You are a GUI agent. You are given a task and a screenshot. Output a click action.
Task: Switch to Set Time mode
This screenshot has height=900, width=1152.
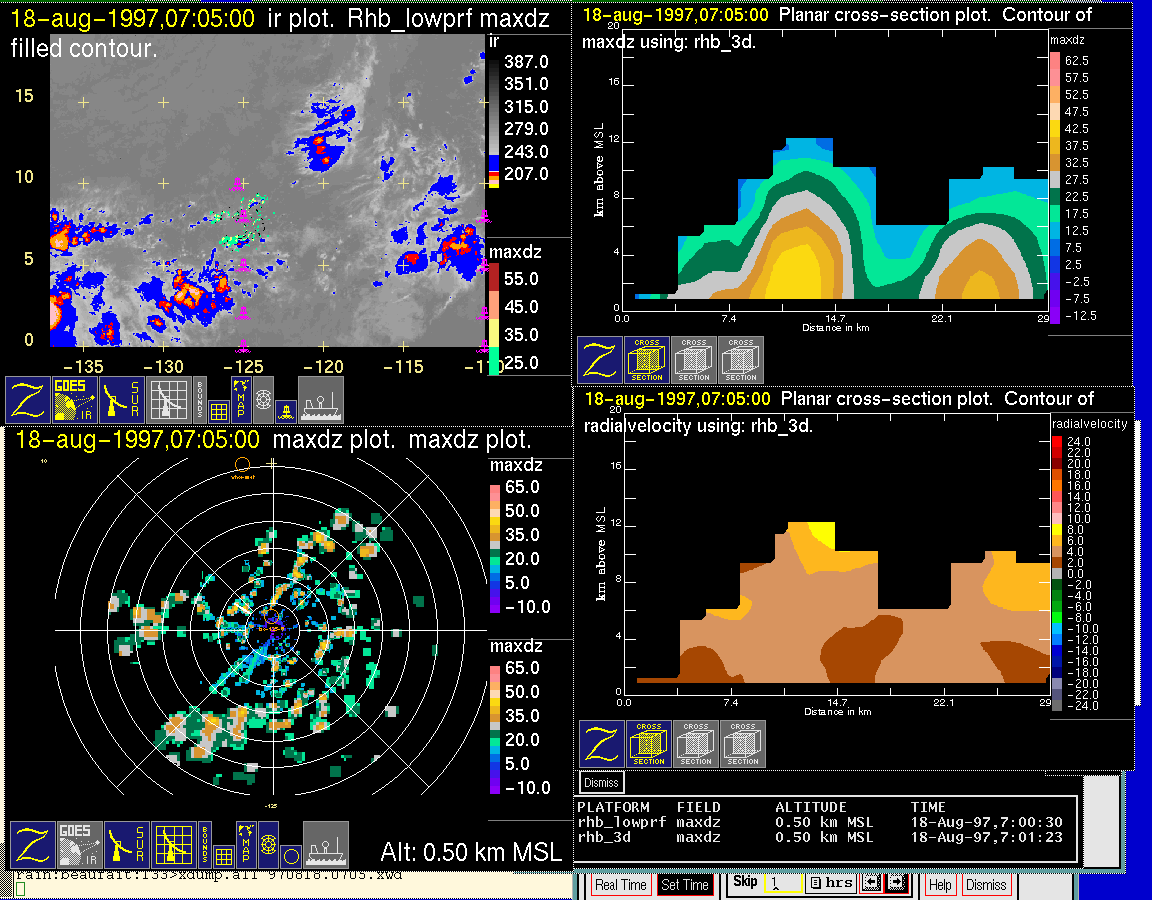[x=685, y=885]
